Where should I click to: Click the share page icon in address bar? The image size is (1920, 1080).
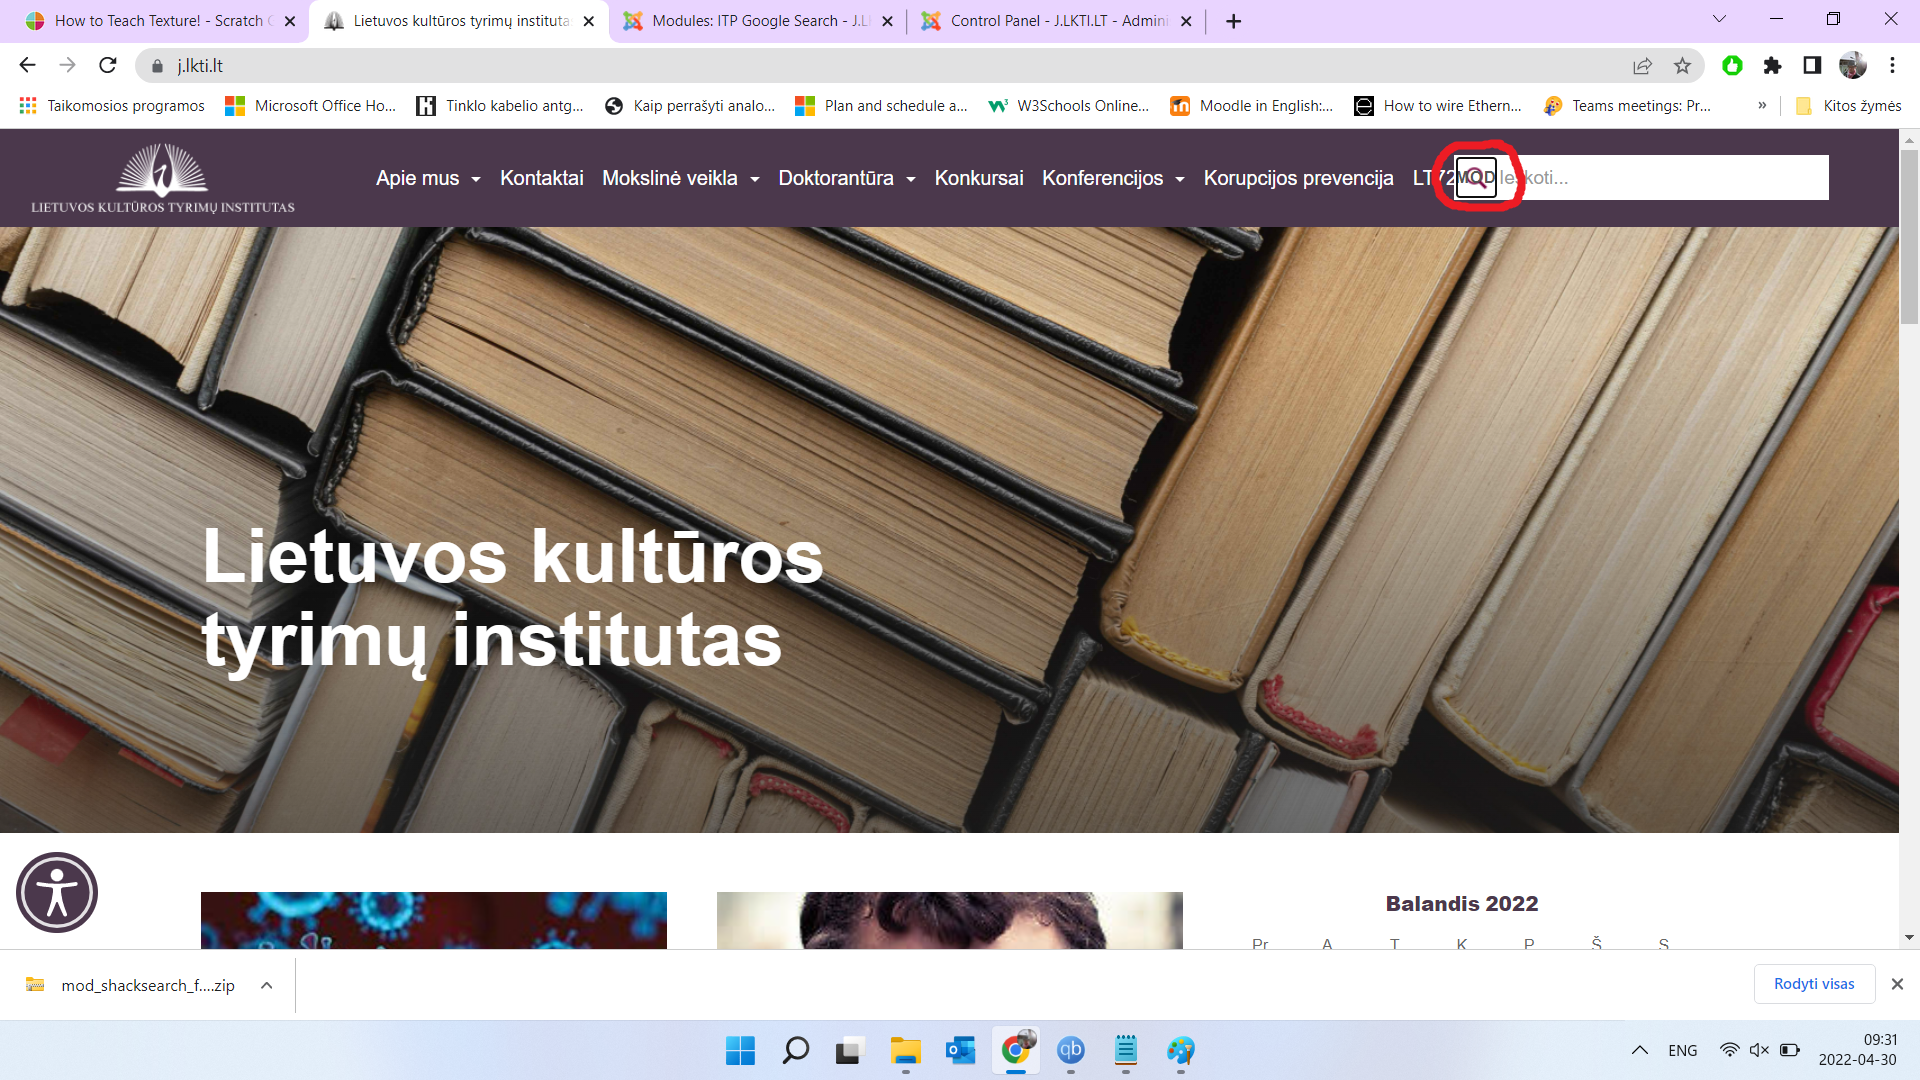pyautogui.click(x=1642, y=66)
